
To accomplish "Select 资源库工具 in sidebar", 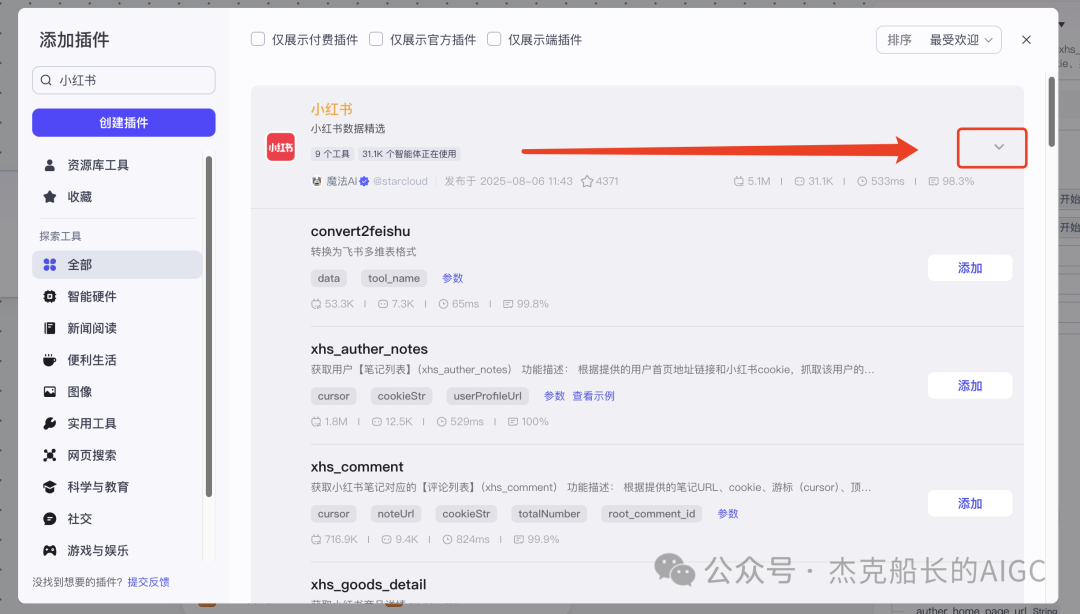I will [x=117, y=165].
